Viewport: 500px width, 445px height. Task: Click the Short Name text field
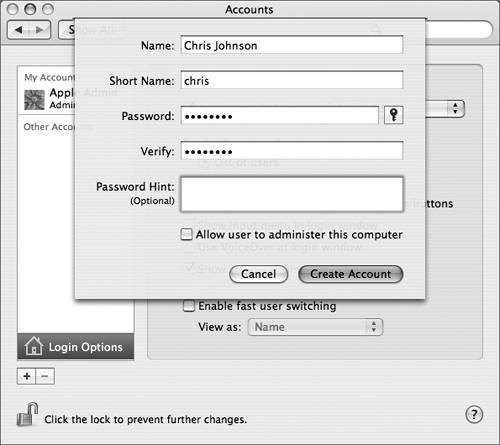292,80
